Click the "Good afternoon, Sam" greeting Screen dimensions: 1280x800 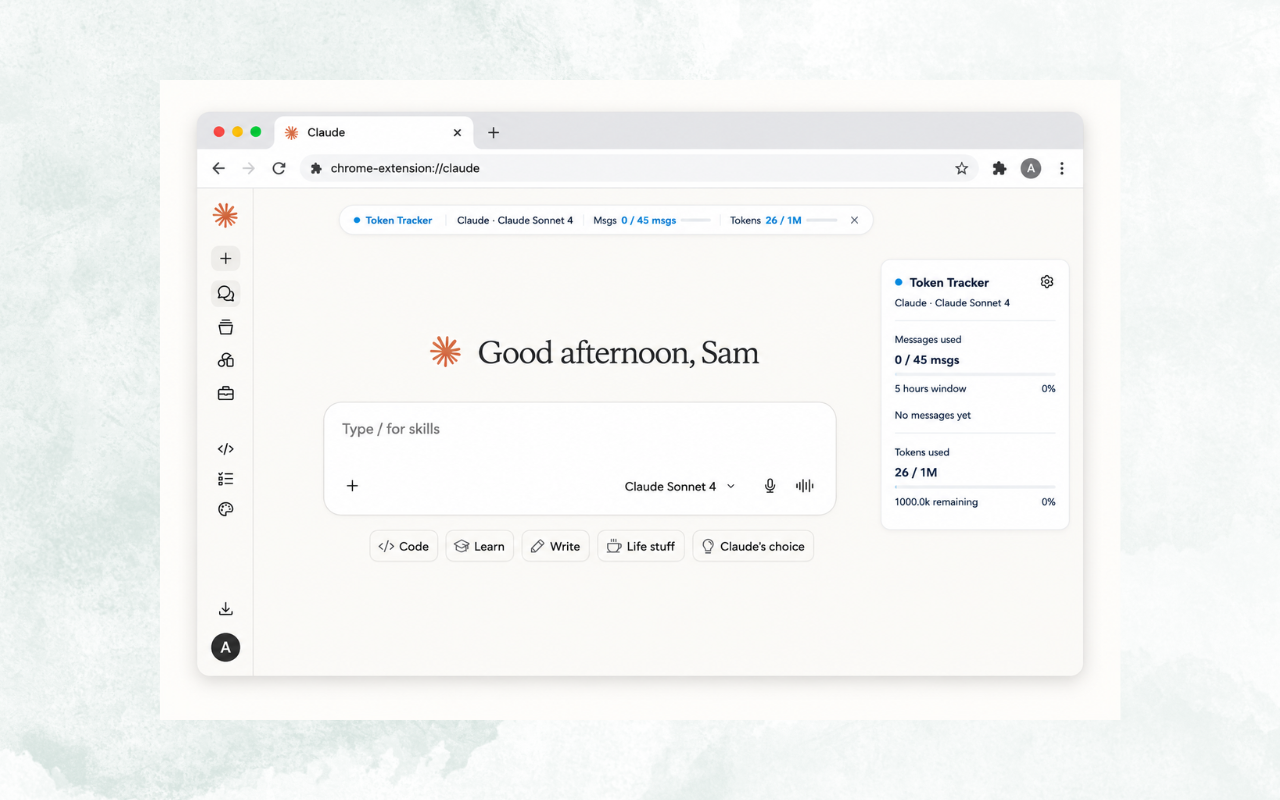click(x=618, y=352)
